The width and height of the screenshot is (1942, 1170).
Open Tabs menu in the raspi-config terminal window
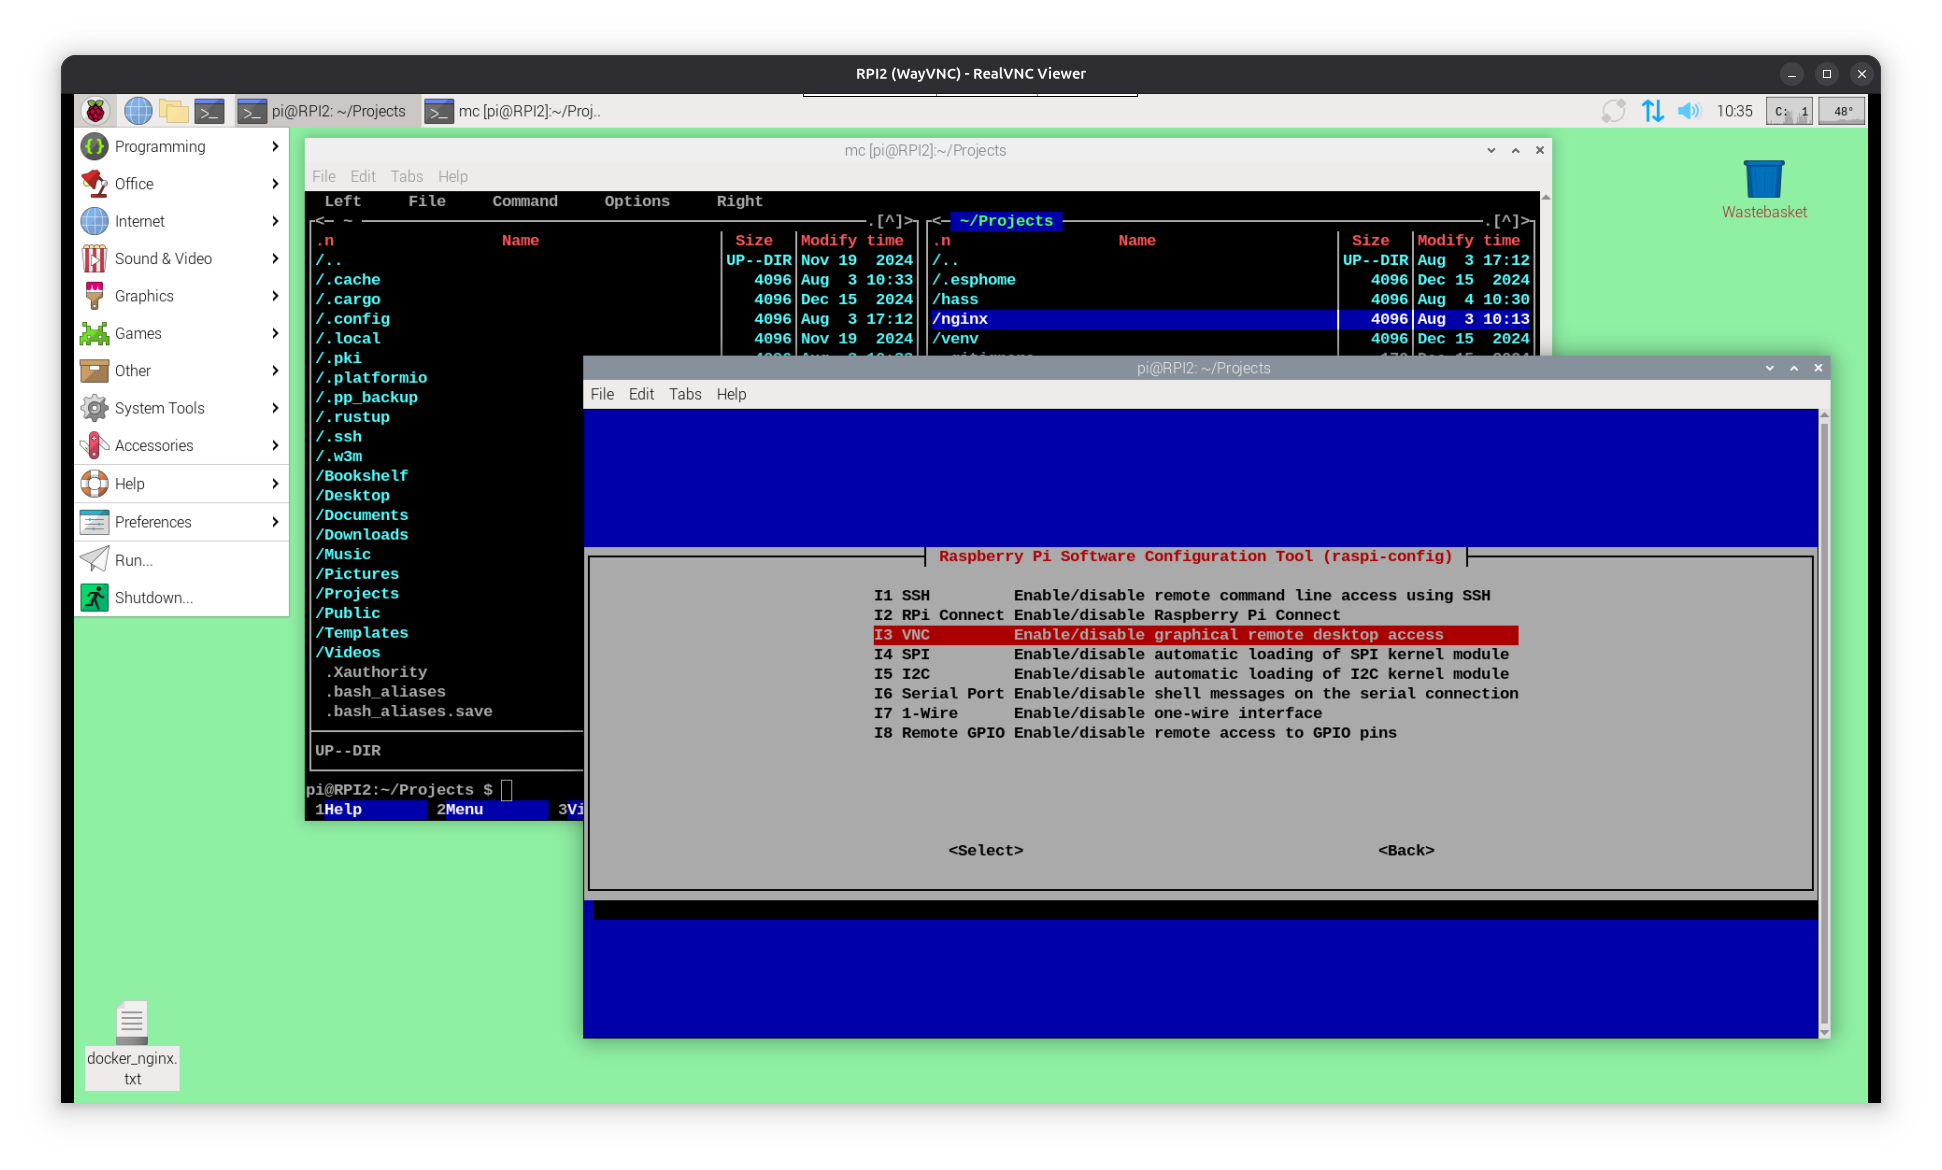685,394
